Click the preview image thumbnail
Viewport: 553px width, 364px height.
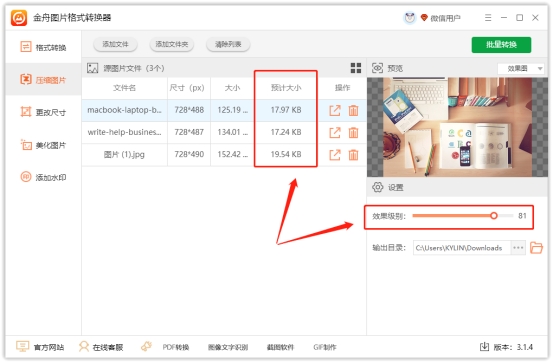coord(457,127)
